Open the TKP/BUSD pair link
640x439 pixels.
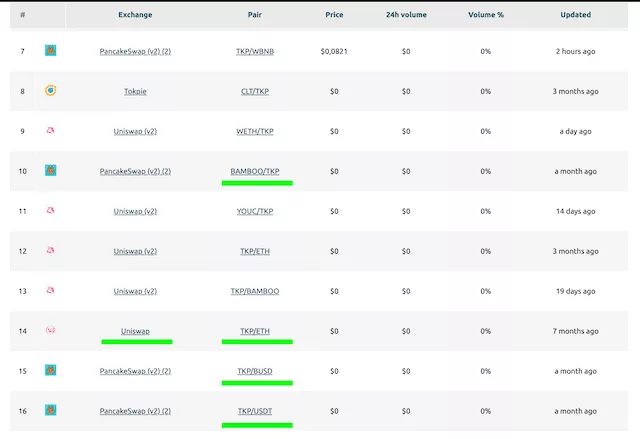[x=255, y=371]
